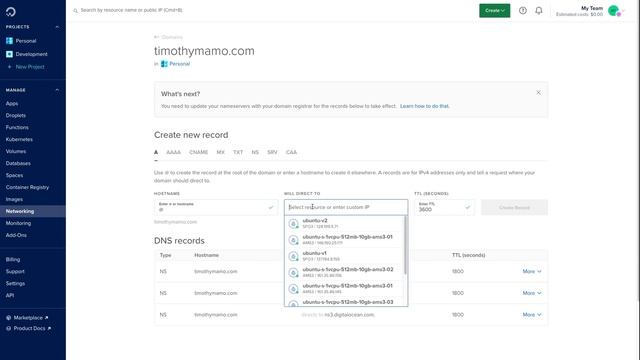Image resolution: width=640 pixels, height=360 pixels.
Task: Open Kubernetes in the sidebar
Action: coord(19,139)
